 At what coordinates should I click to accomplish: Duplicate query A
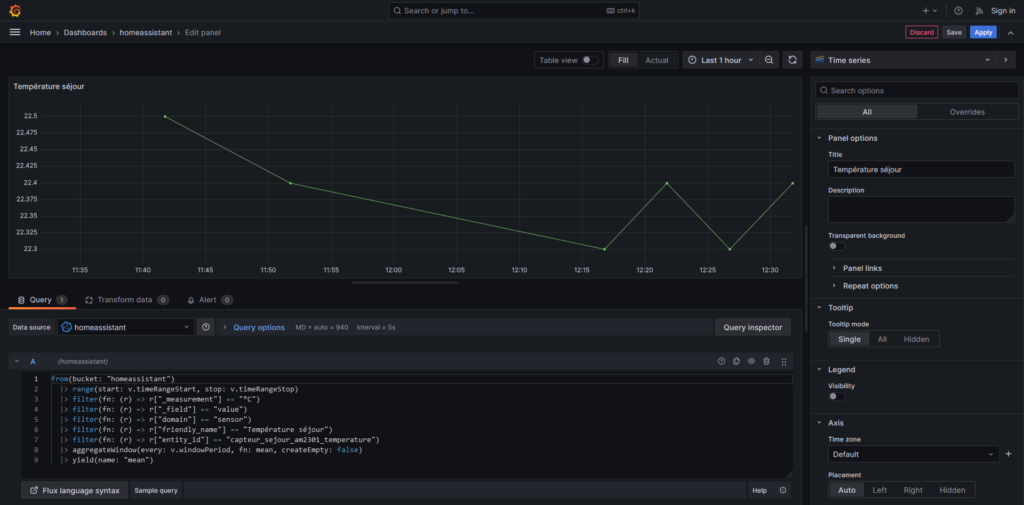736,361
